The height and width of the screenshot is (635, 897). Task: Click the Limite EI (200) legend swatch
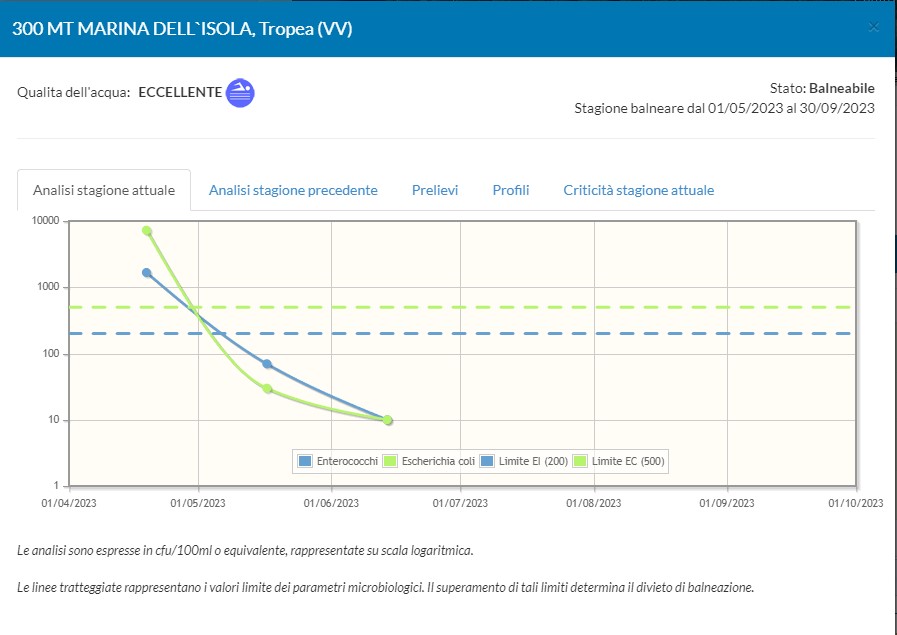(x=487, y=461)
